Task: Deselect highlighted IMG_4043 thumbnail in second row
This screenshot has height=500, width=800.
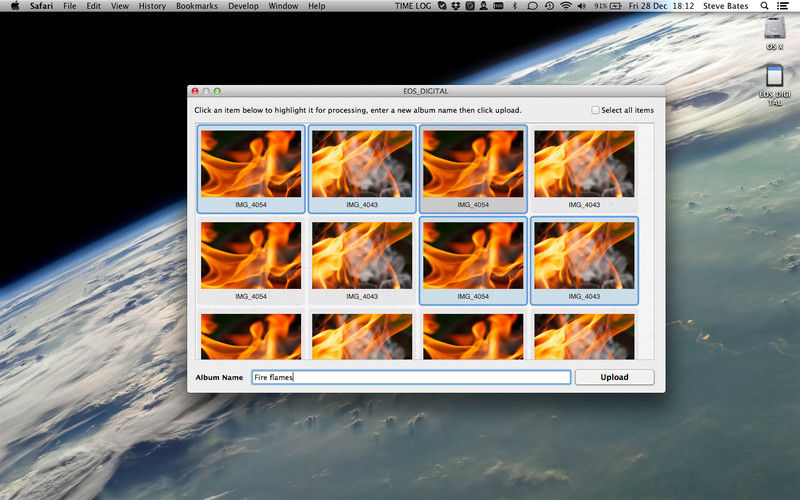Action: [x=584, y=261]
